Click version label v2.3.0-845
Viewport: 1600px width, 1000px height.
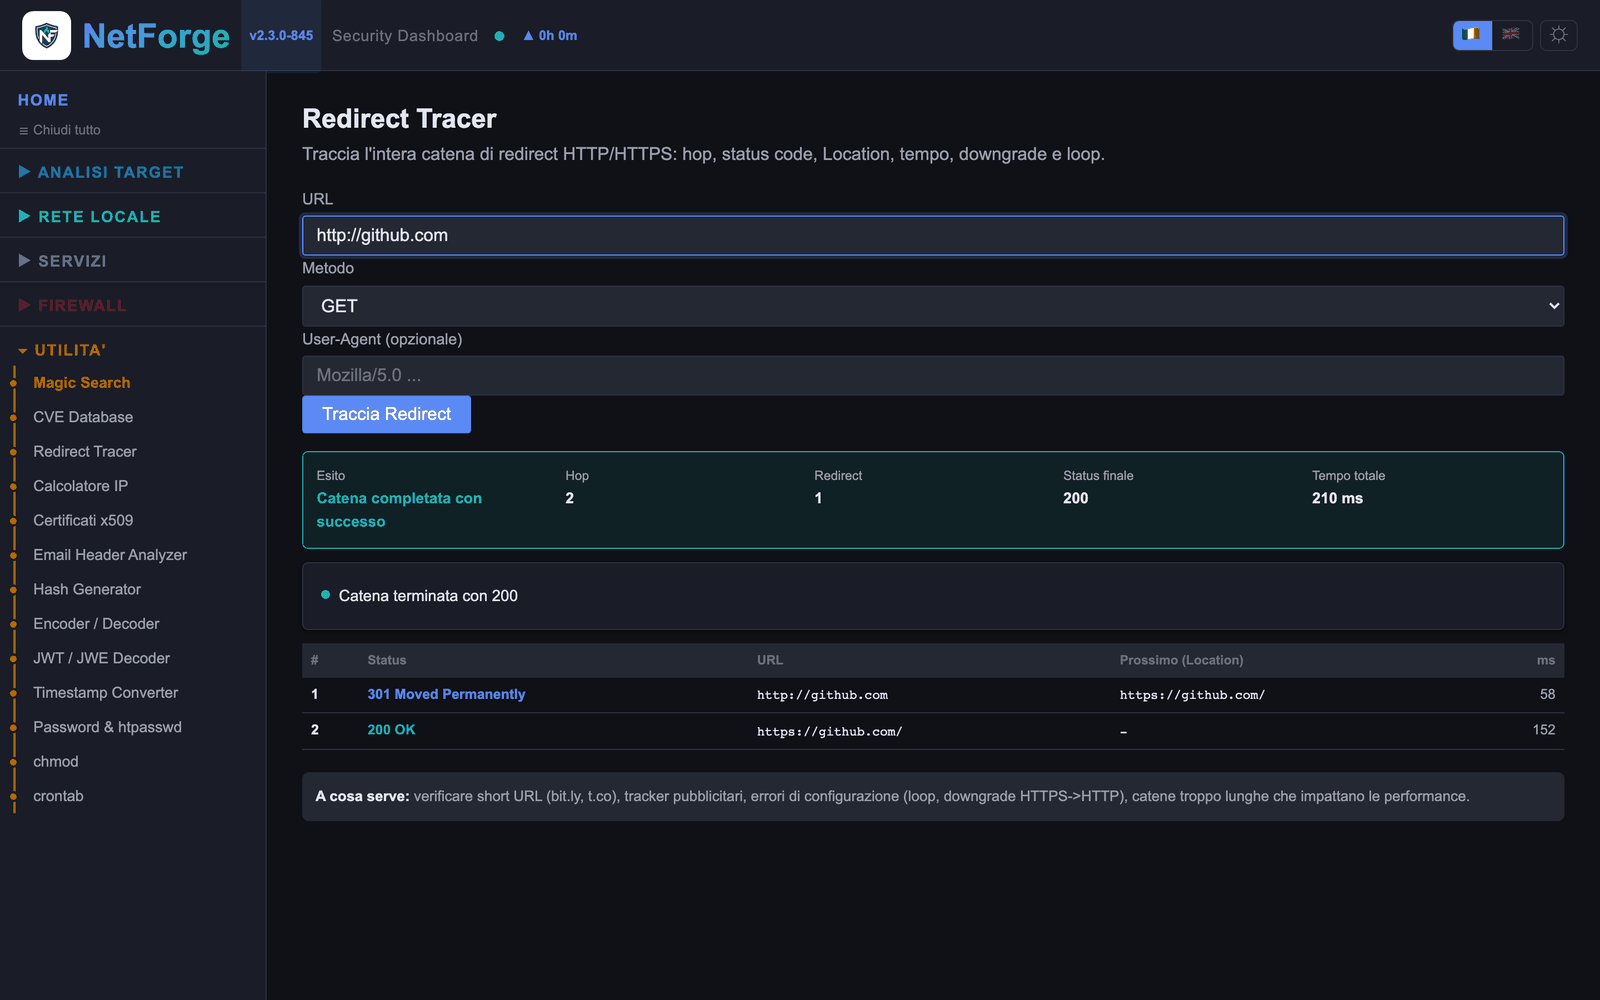pyautogui.click(x=281, y=36)
